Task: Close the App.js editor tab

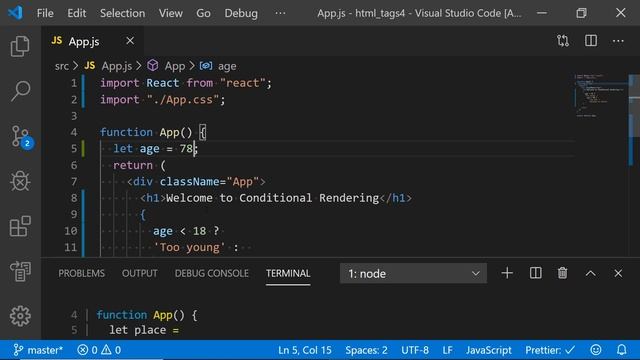Action: (130, 41)
